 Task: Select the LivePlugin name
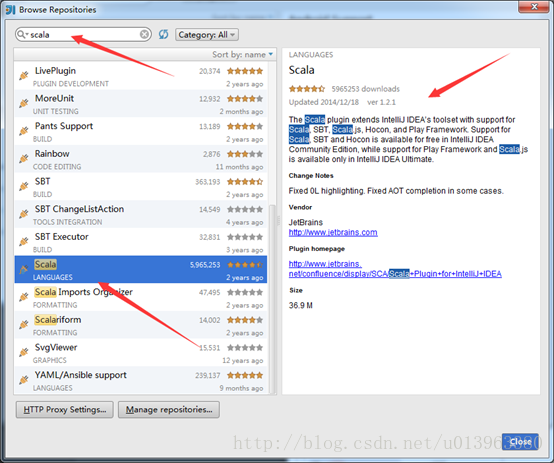coord(55,71)
